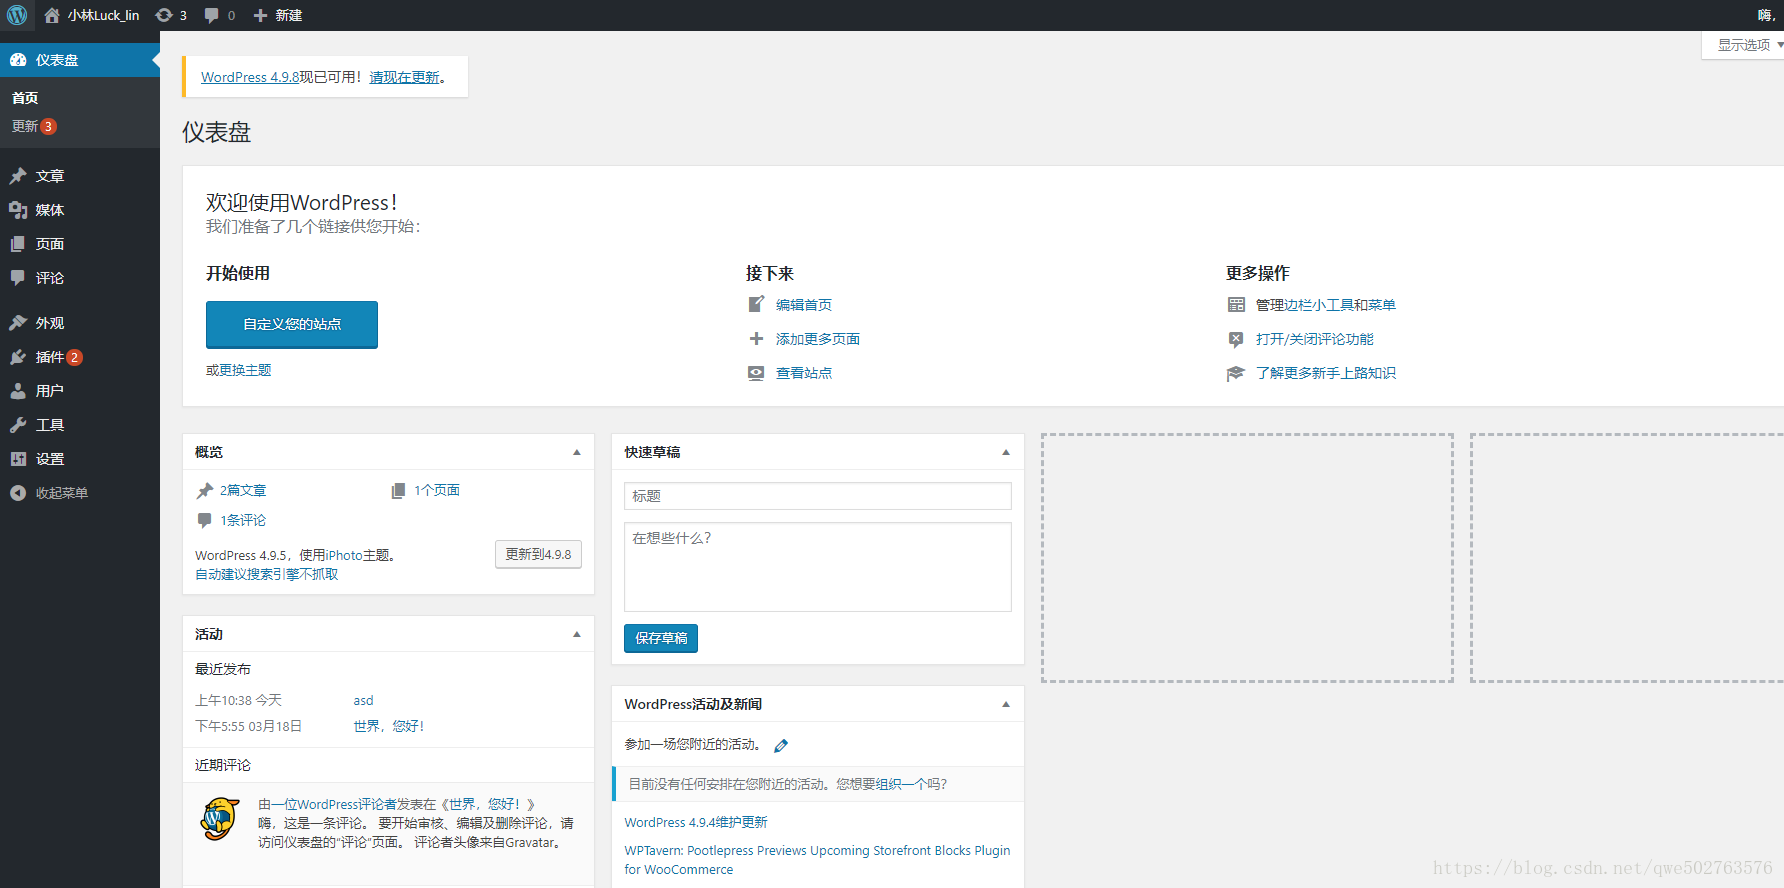Click the plus icon beside 添加更多页面
Screen dimensions: 1784x888
pyautogui.click(x=756, y=339)
